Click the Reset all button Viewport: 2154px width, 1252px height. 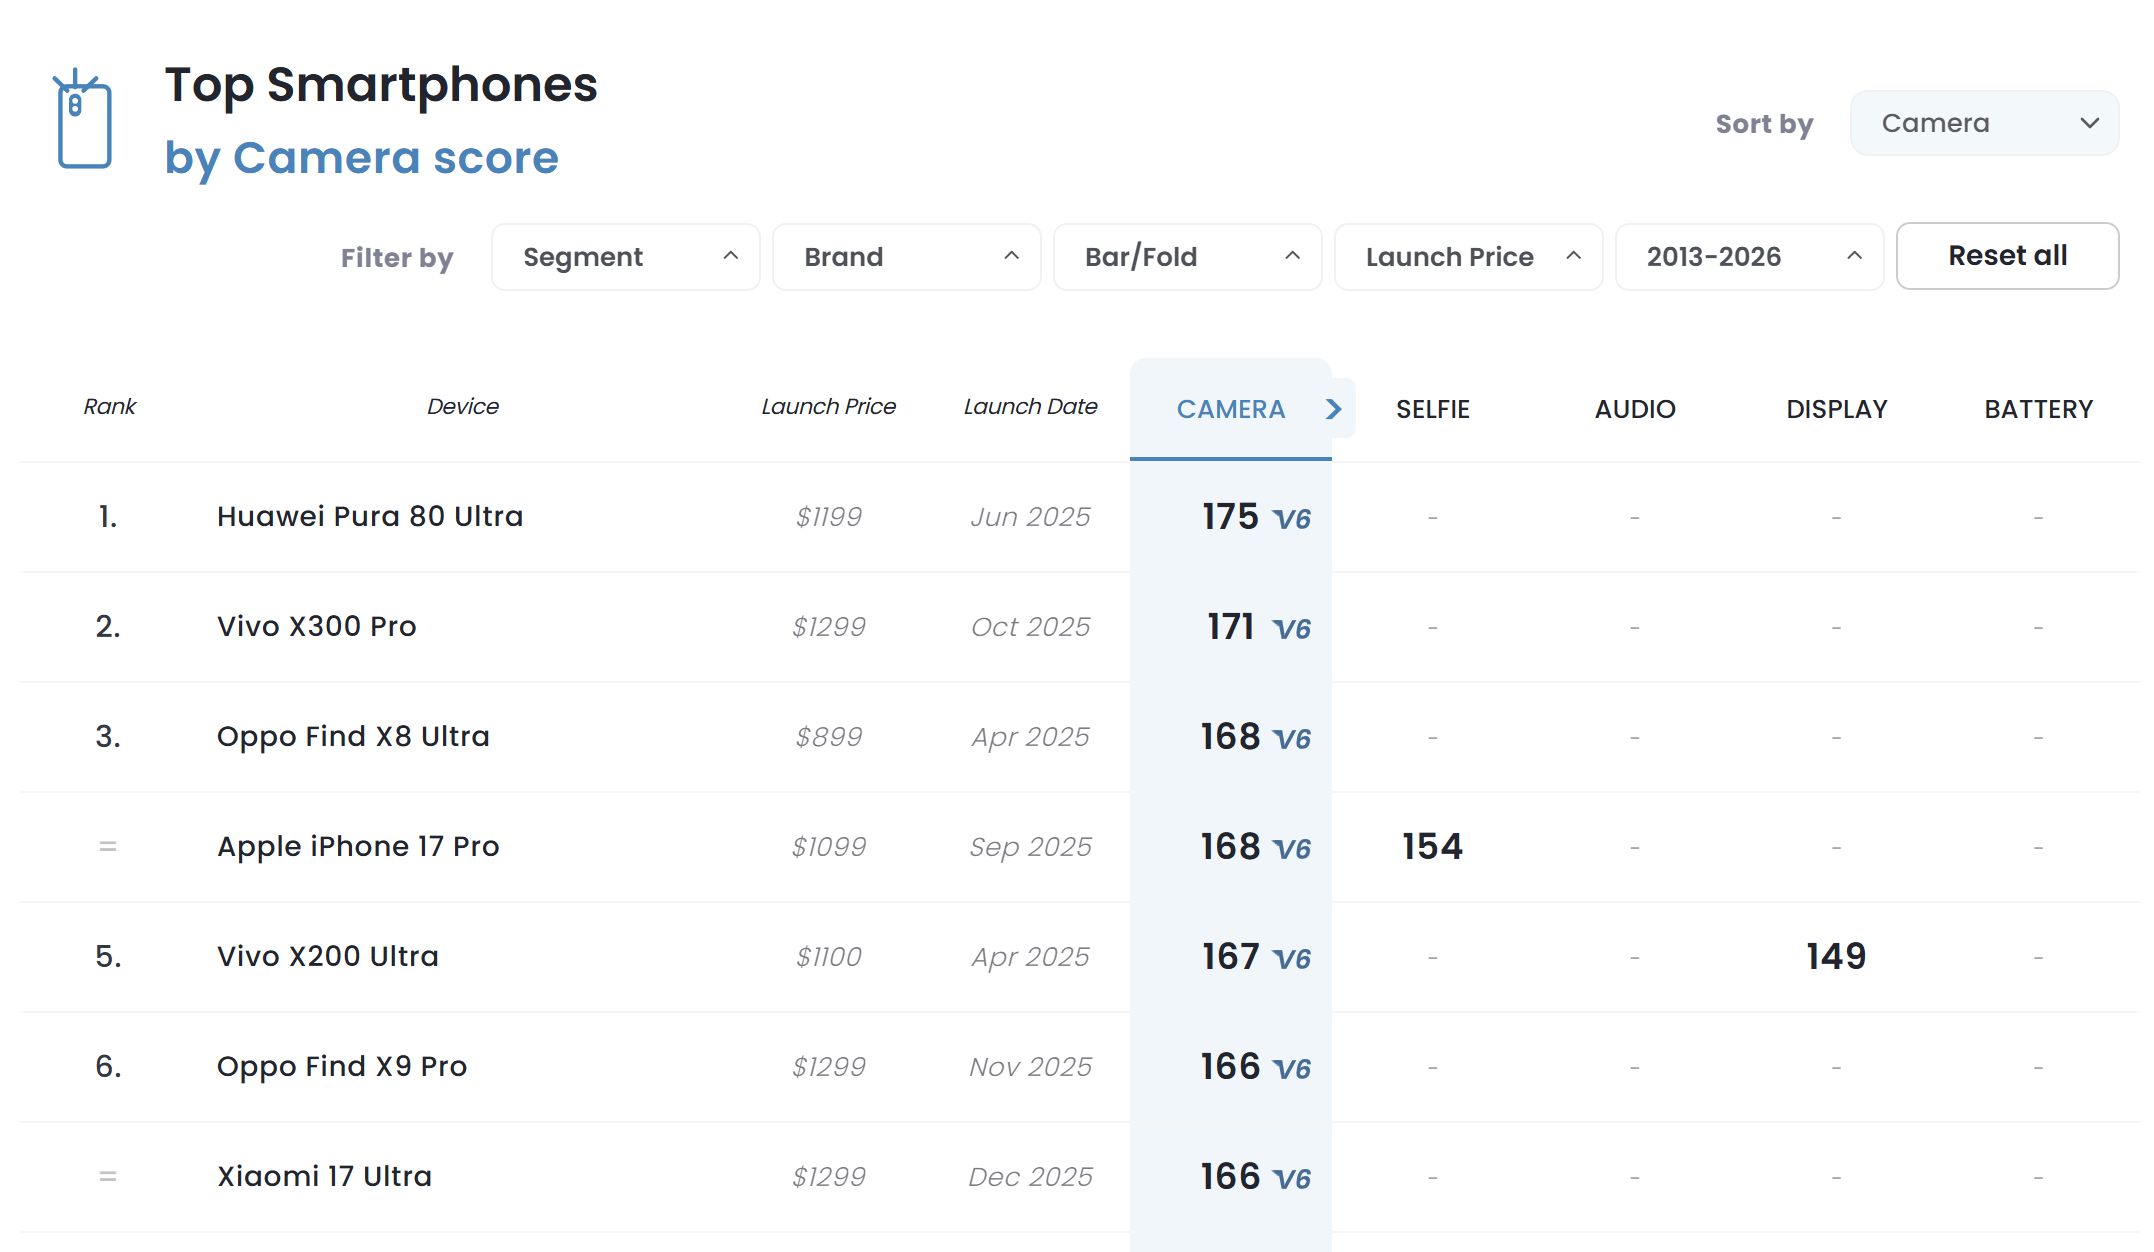(2007, 256)
